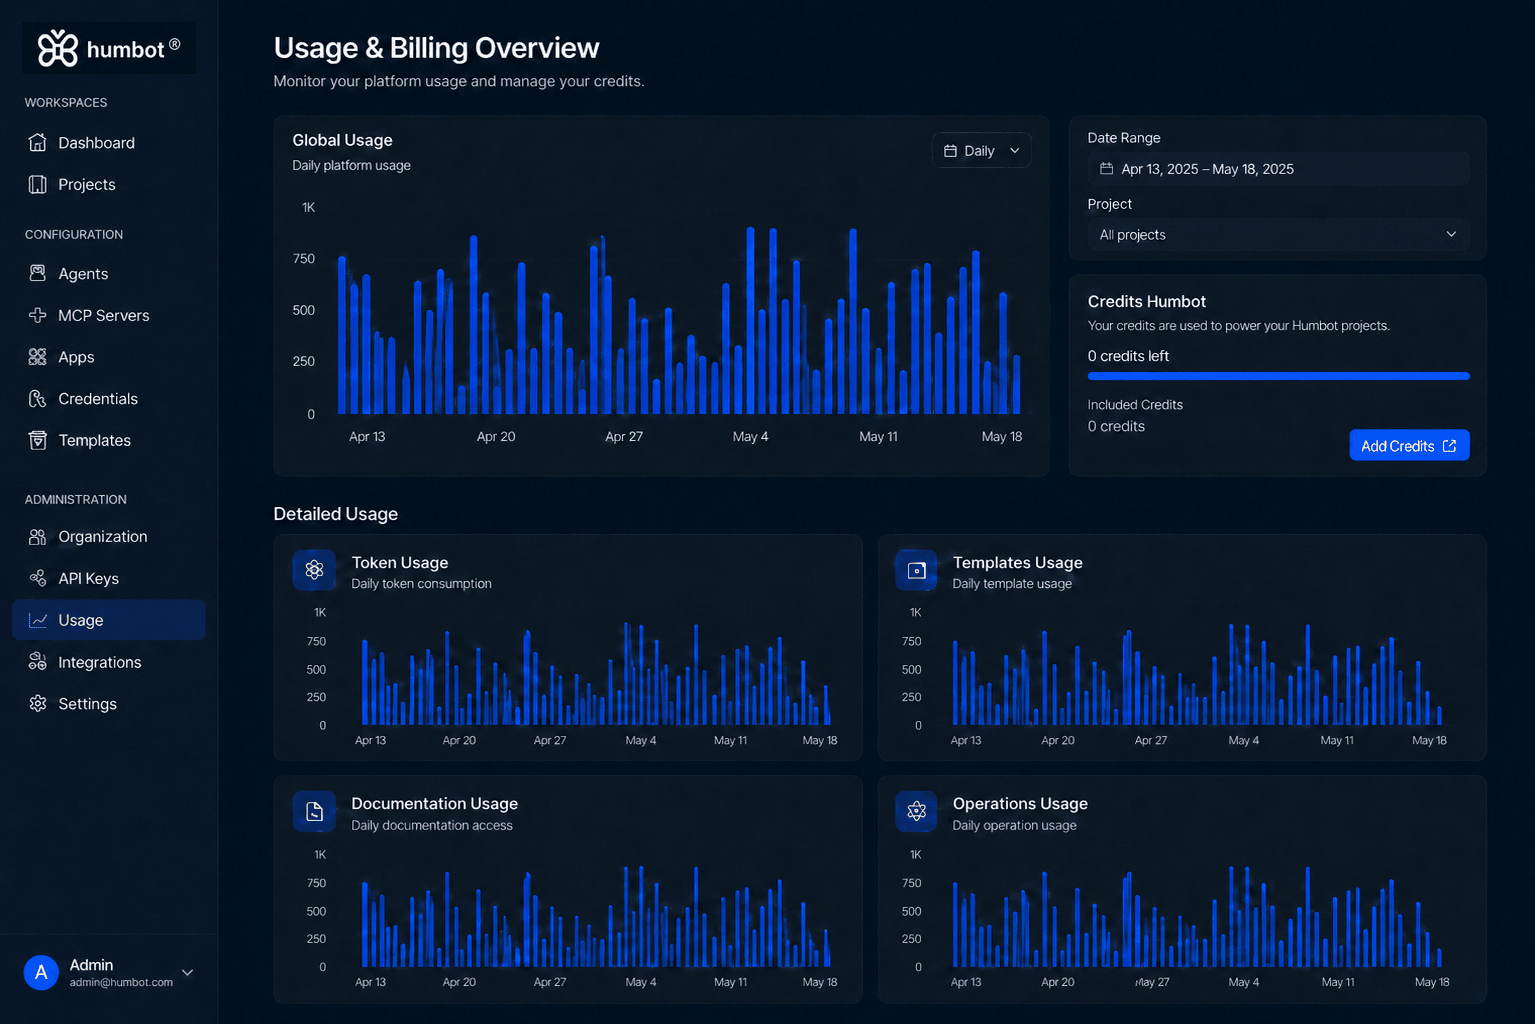The height and width of the screenshot is (1024, 1535).
Task: Select Credentials in the sidebar
Action: (x=109, y=398)
